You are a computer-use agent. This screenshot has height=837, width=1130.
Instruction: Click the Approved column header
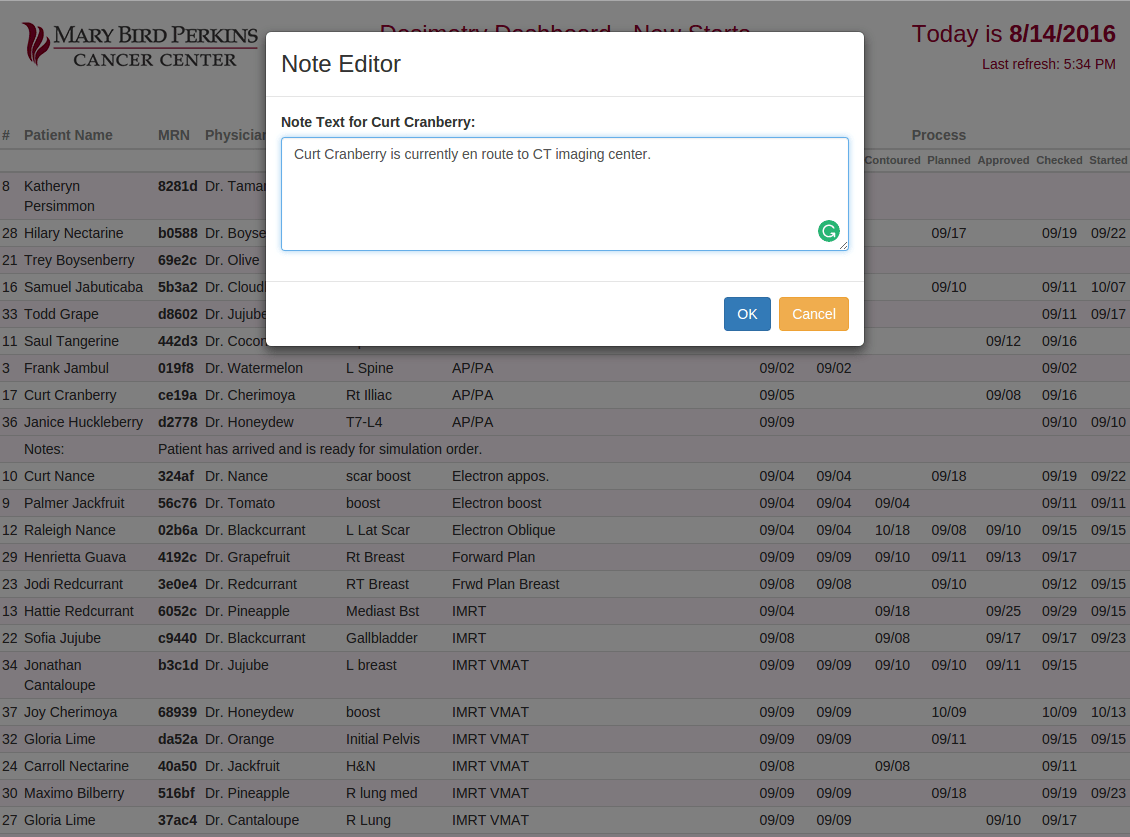tap(1003, 160)
